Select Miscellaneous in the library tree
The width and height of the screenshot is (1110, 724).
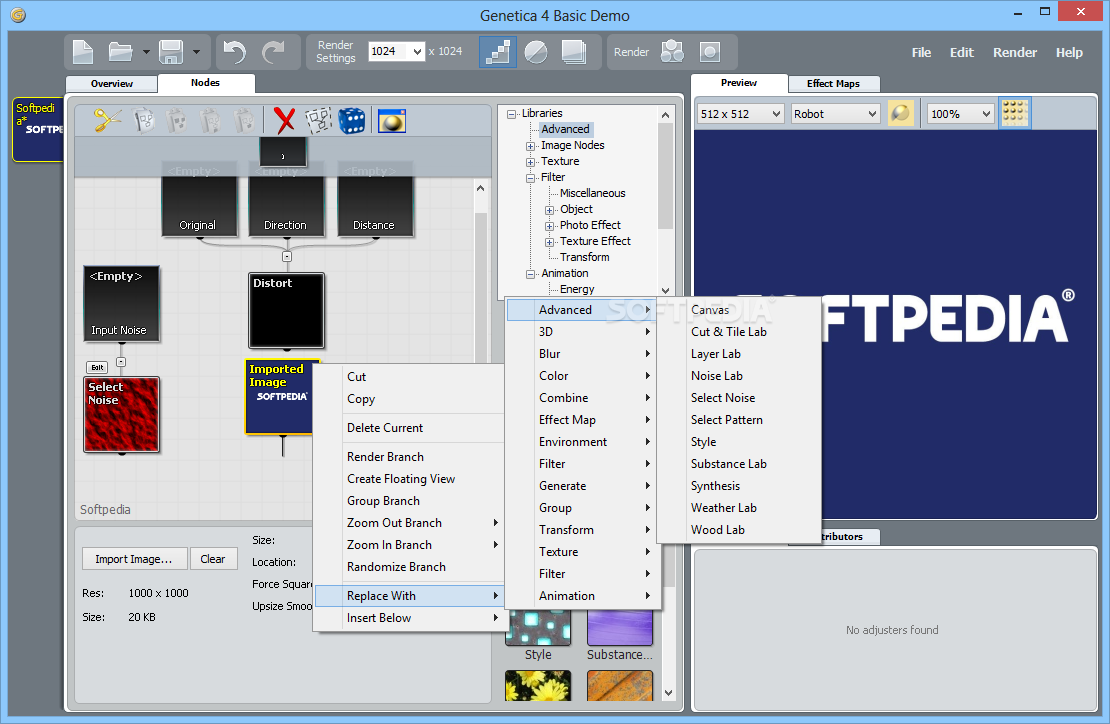[593, 193]
